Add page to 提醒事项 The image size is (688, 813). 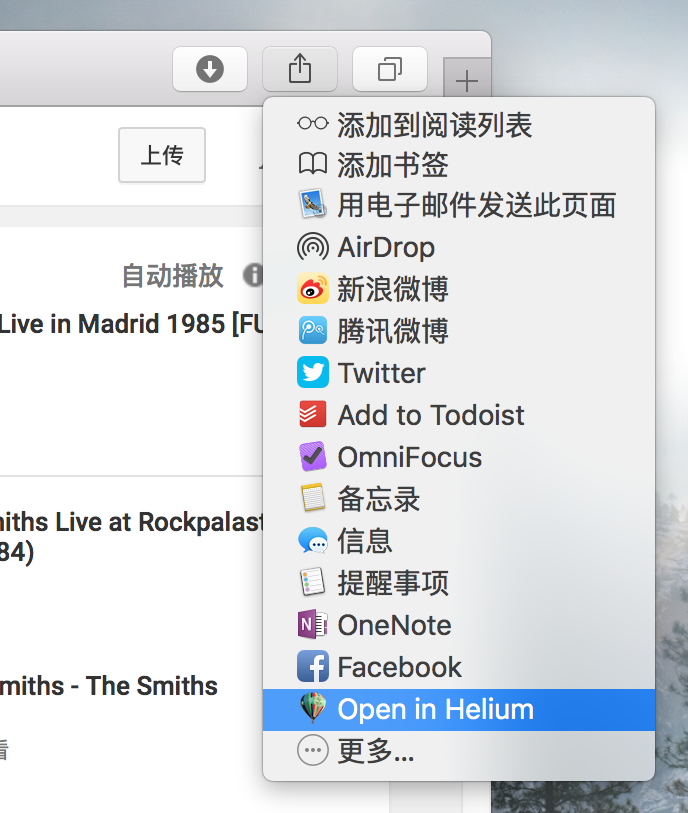click(x=459, y=583)
